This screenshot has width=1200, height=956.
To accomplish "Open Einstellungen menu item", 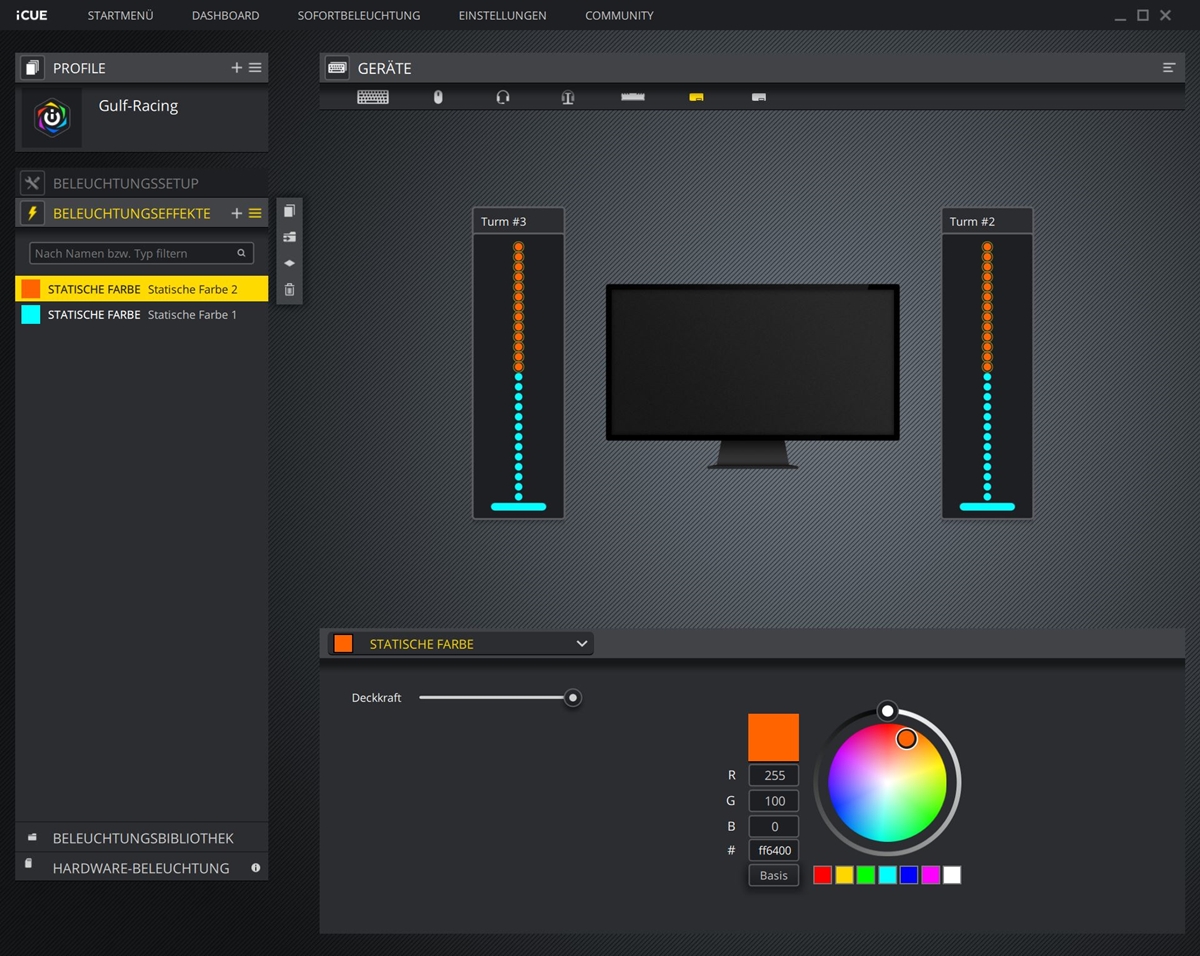I will [x=502, y=16].
